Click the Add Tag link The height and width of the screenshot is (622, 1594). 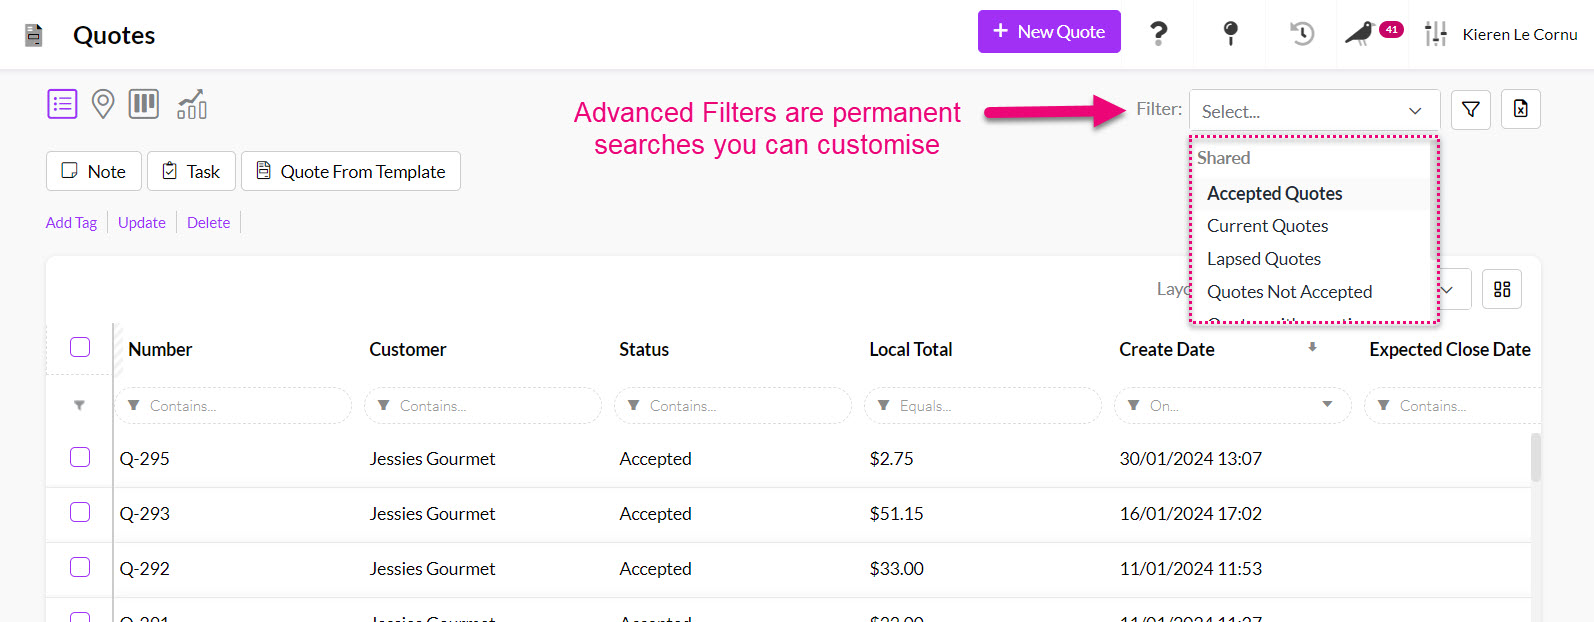(71, 223)
